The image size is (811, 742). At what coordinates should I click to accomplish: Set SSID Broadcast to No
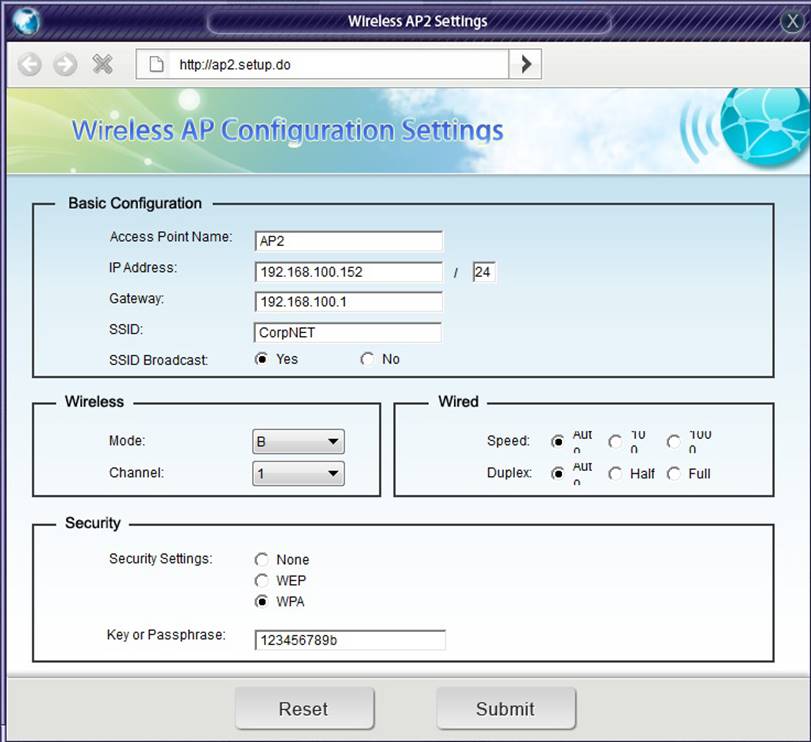click(x=367, y=359)
